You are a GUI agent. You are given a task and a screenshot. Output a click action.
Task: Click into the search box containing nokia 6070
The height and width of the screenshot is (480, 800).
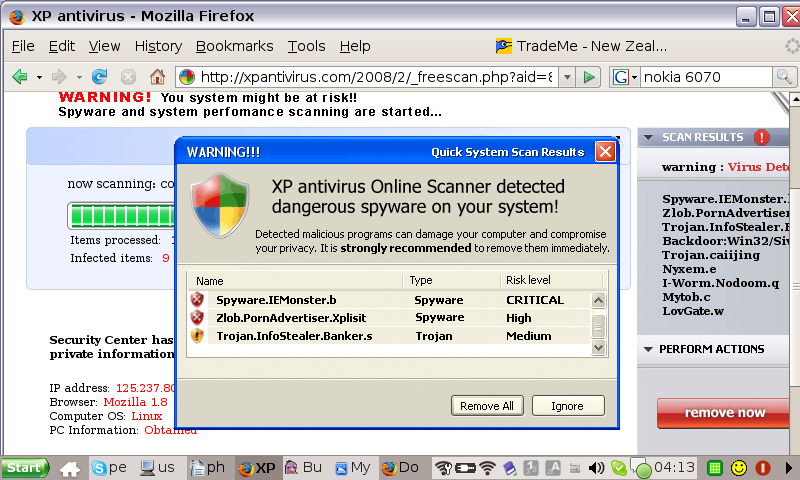pos(706,77)
